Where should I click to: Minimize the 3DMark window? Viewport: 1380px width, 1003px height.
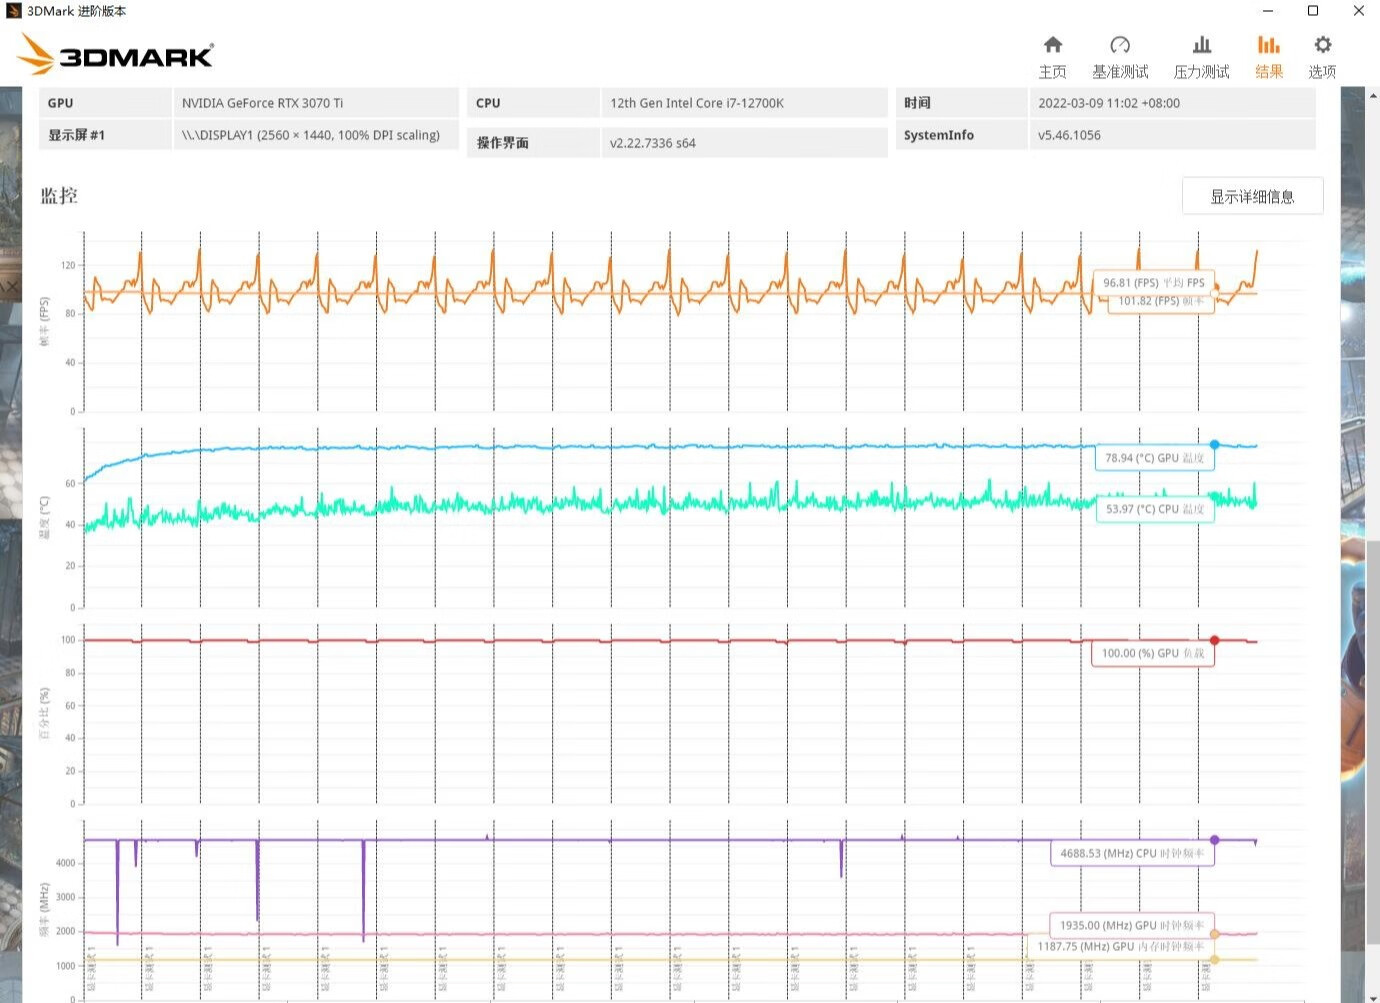[x=1268, y=11]
